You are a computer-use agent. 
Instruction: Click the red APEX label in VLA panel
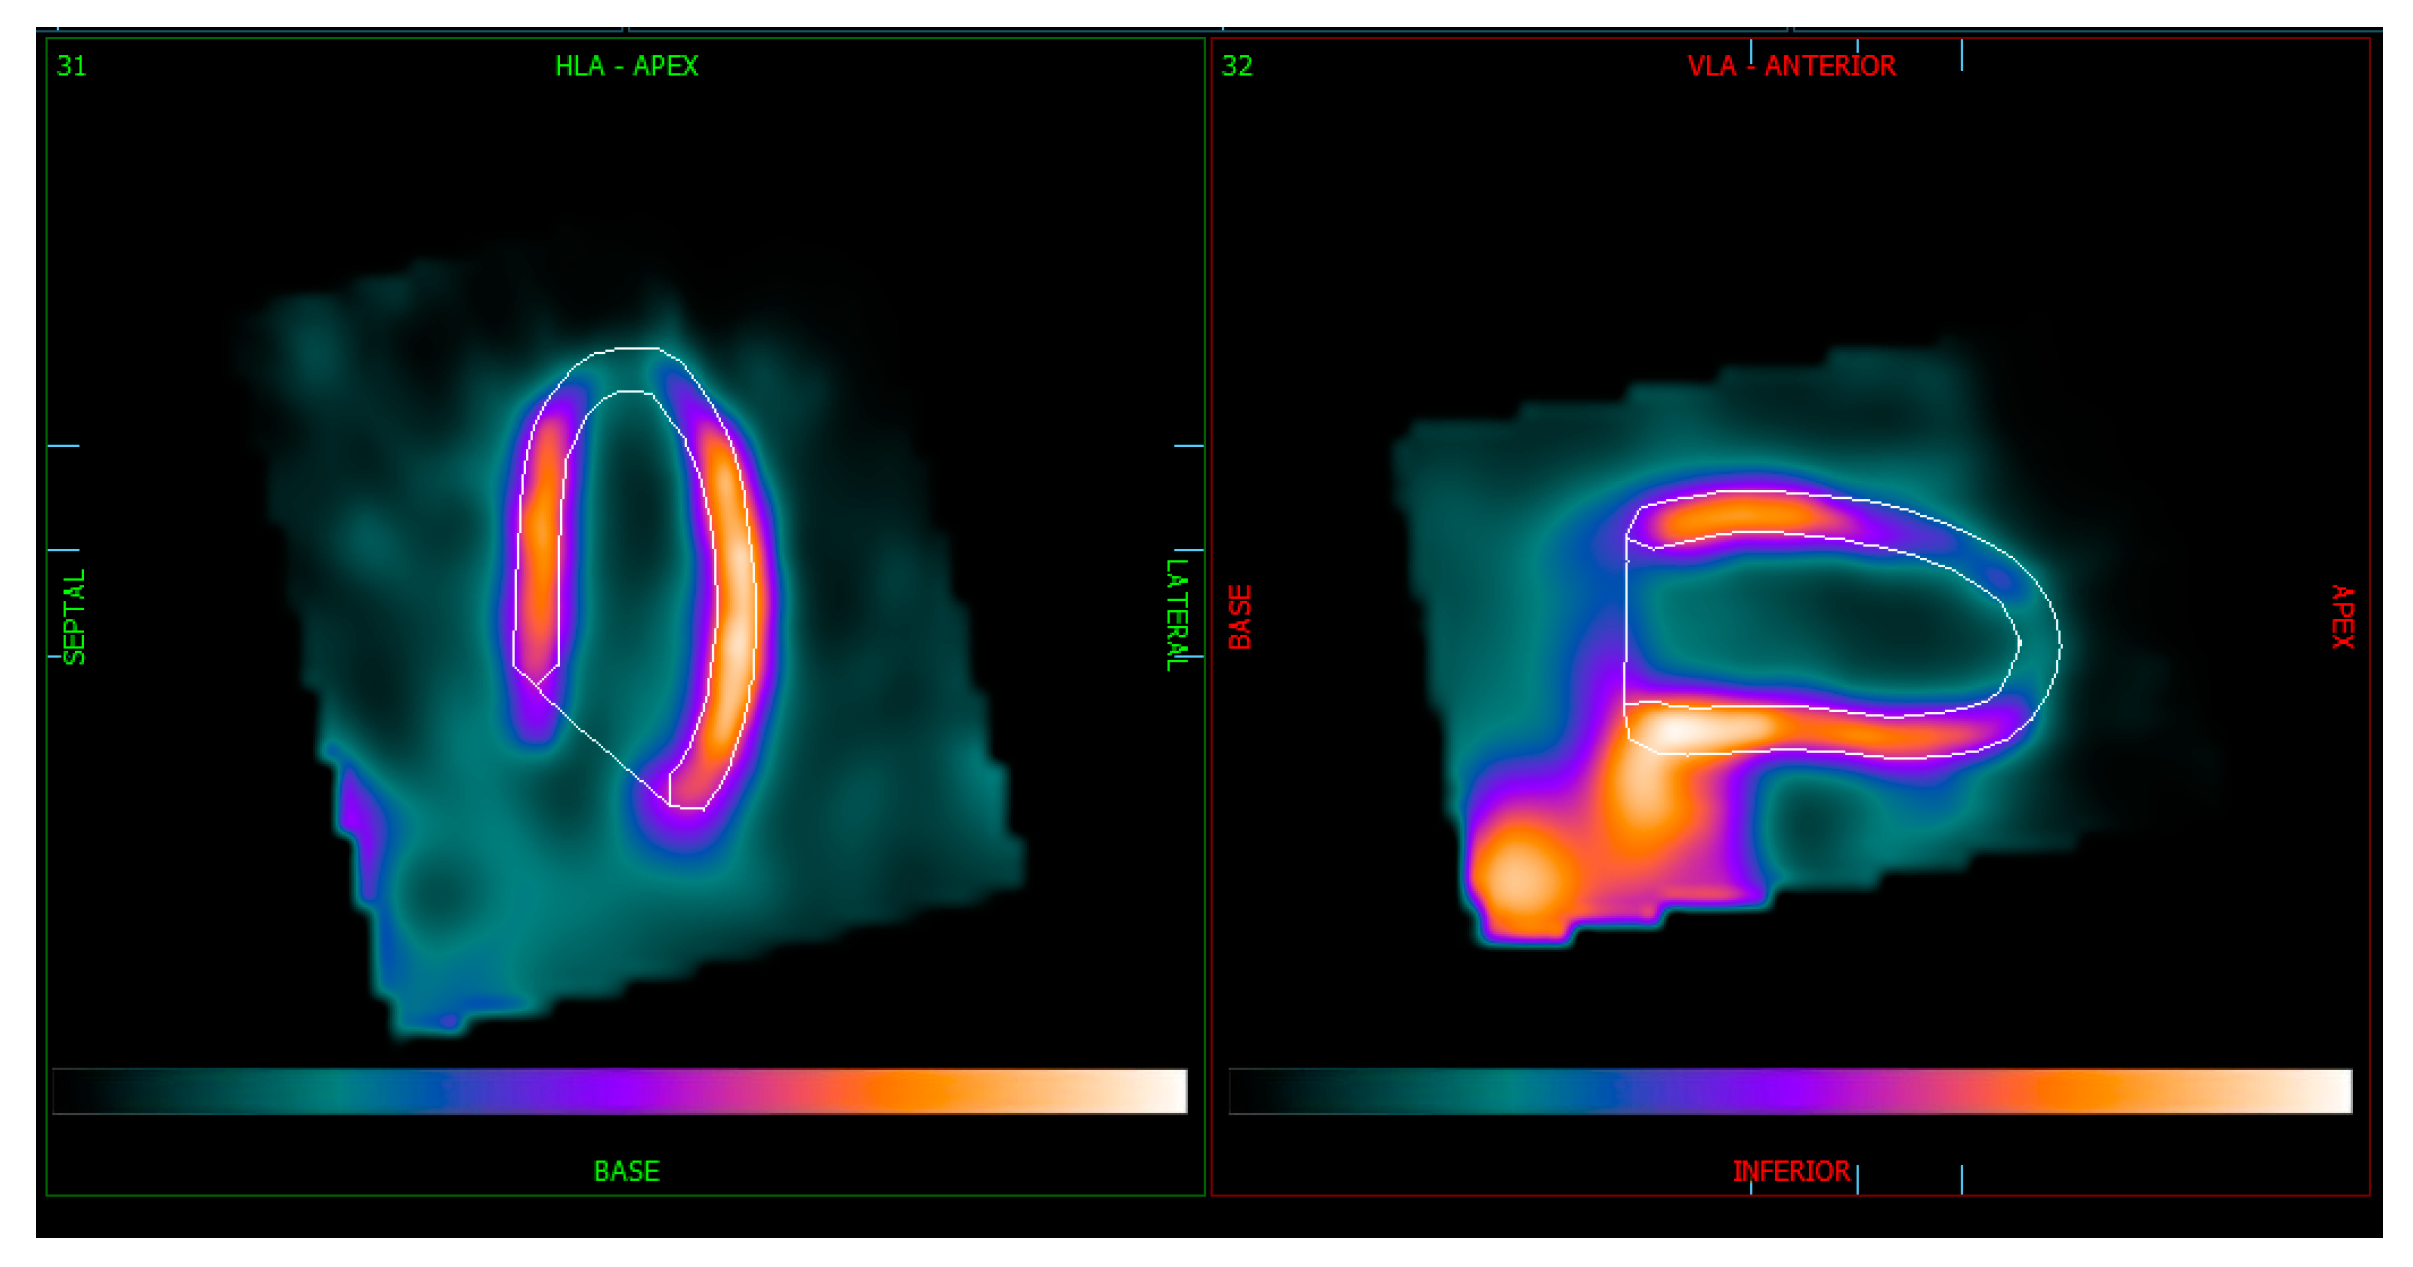(2342, 616)
